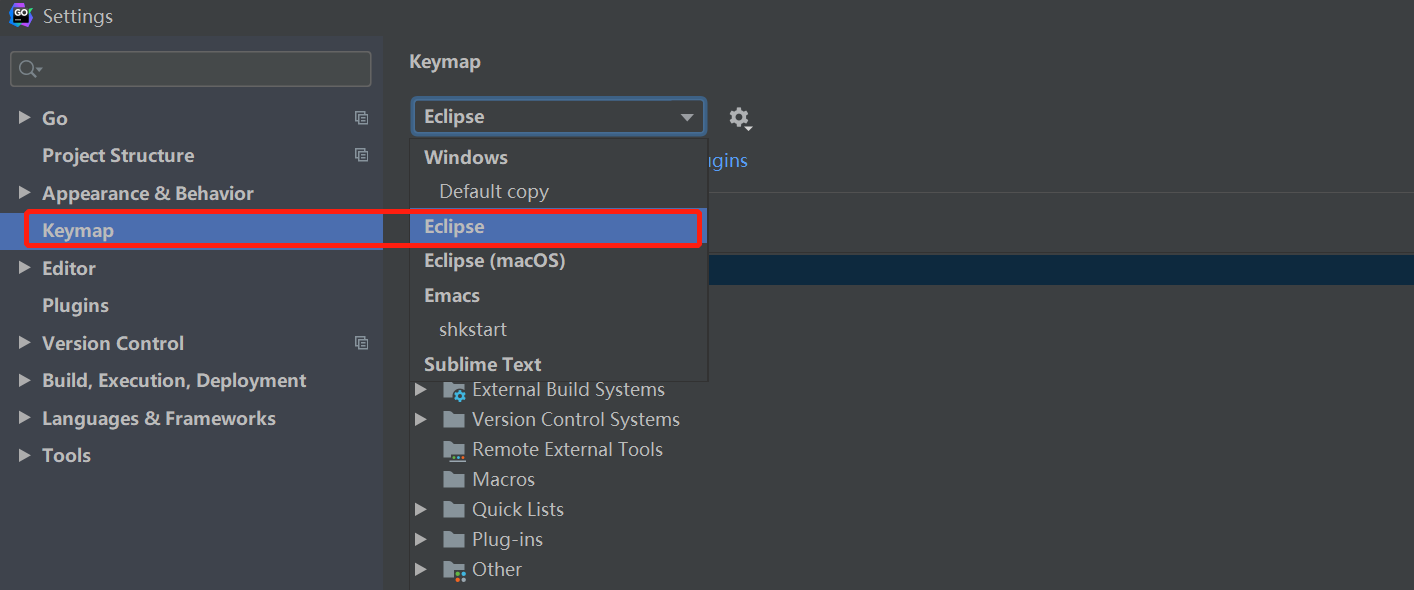The image size is (1414, 590).
Task: Select Windows keymap from the list
Action: pyautogui.click(x=559, y=157)
